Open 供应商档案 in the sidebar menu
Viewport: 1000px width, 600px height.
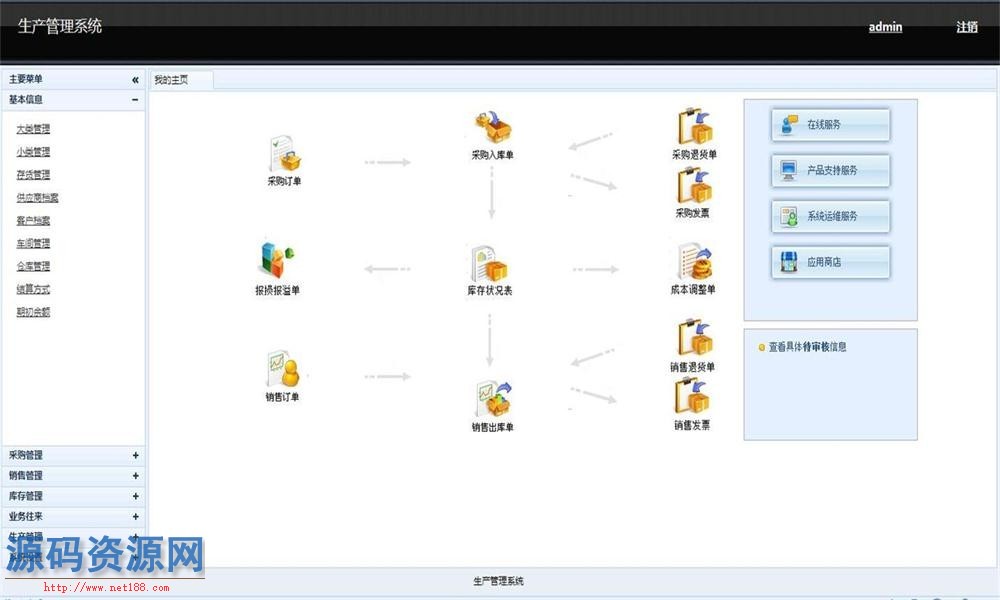pyautogui.click(x=37, y=198)
